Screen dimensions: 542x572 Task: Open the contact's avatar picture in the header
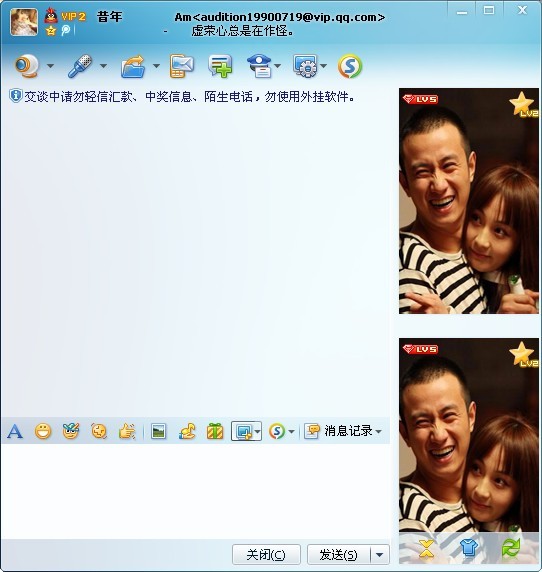pyautogui.click(x=24, y=22)
